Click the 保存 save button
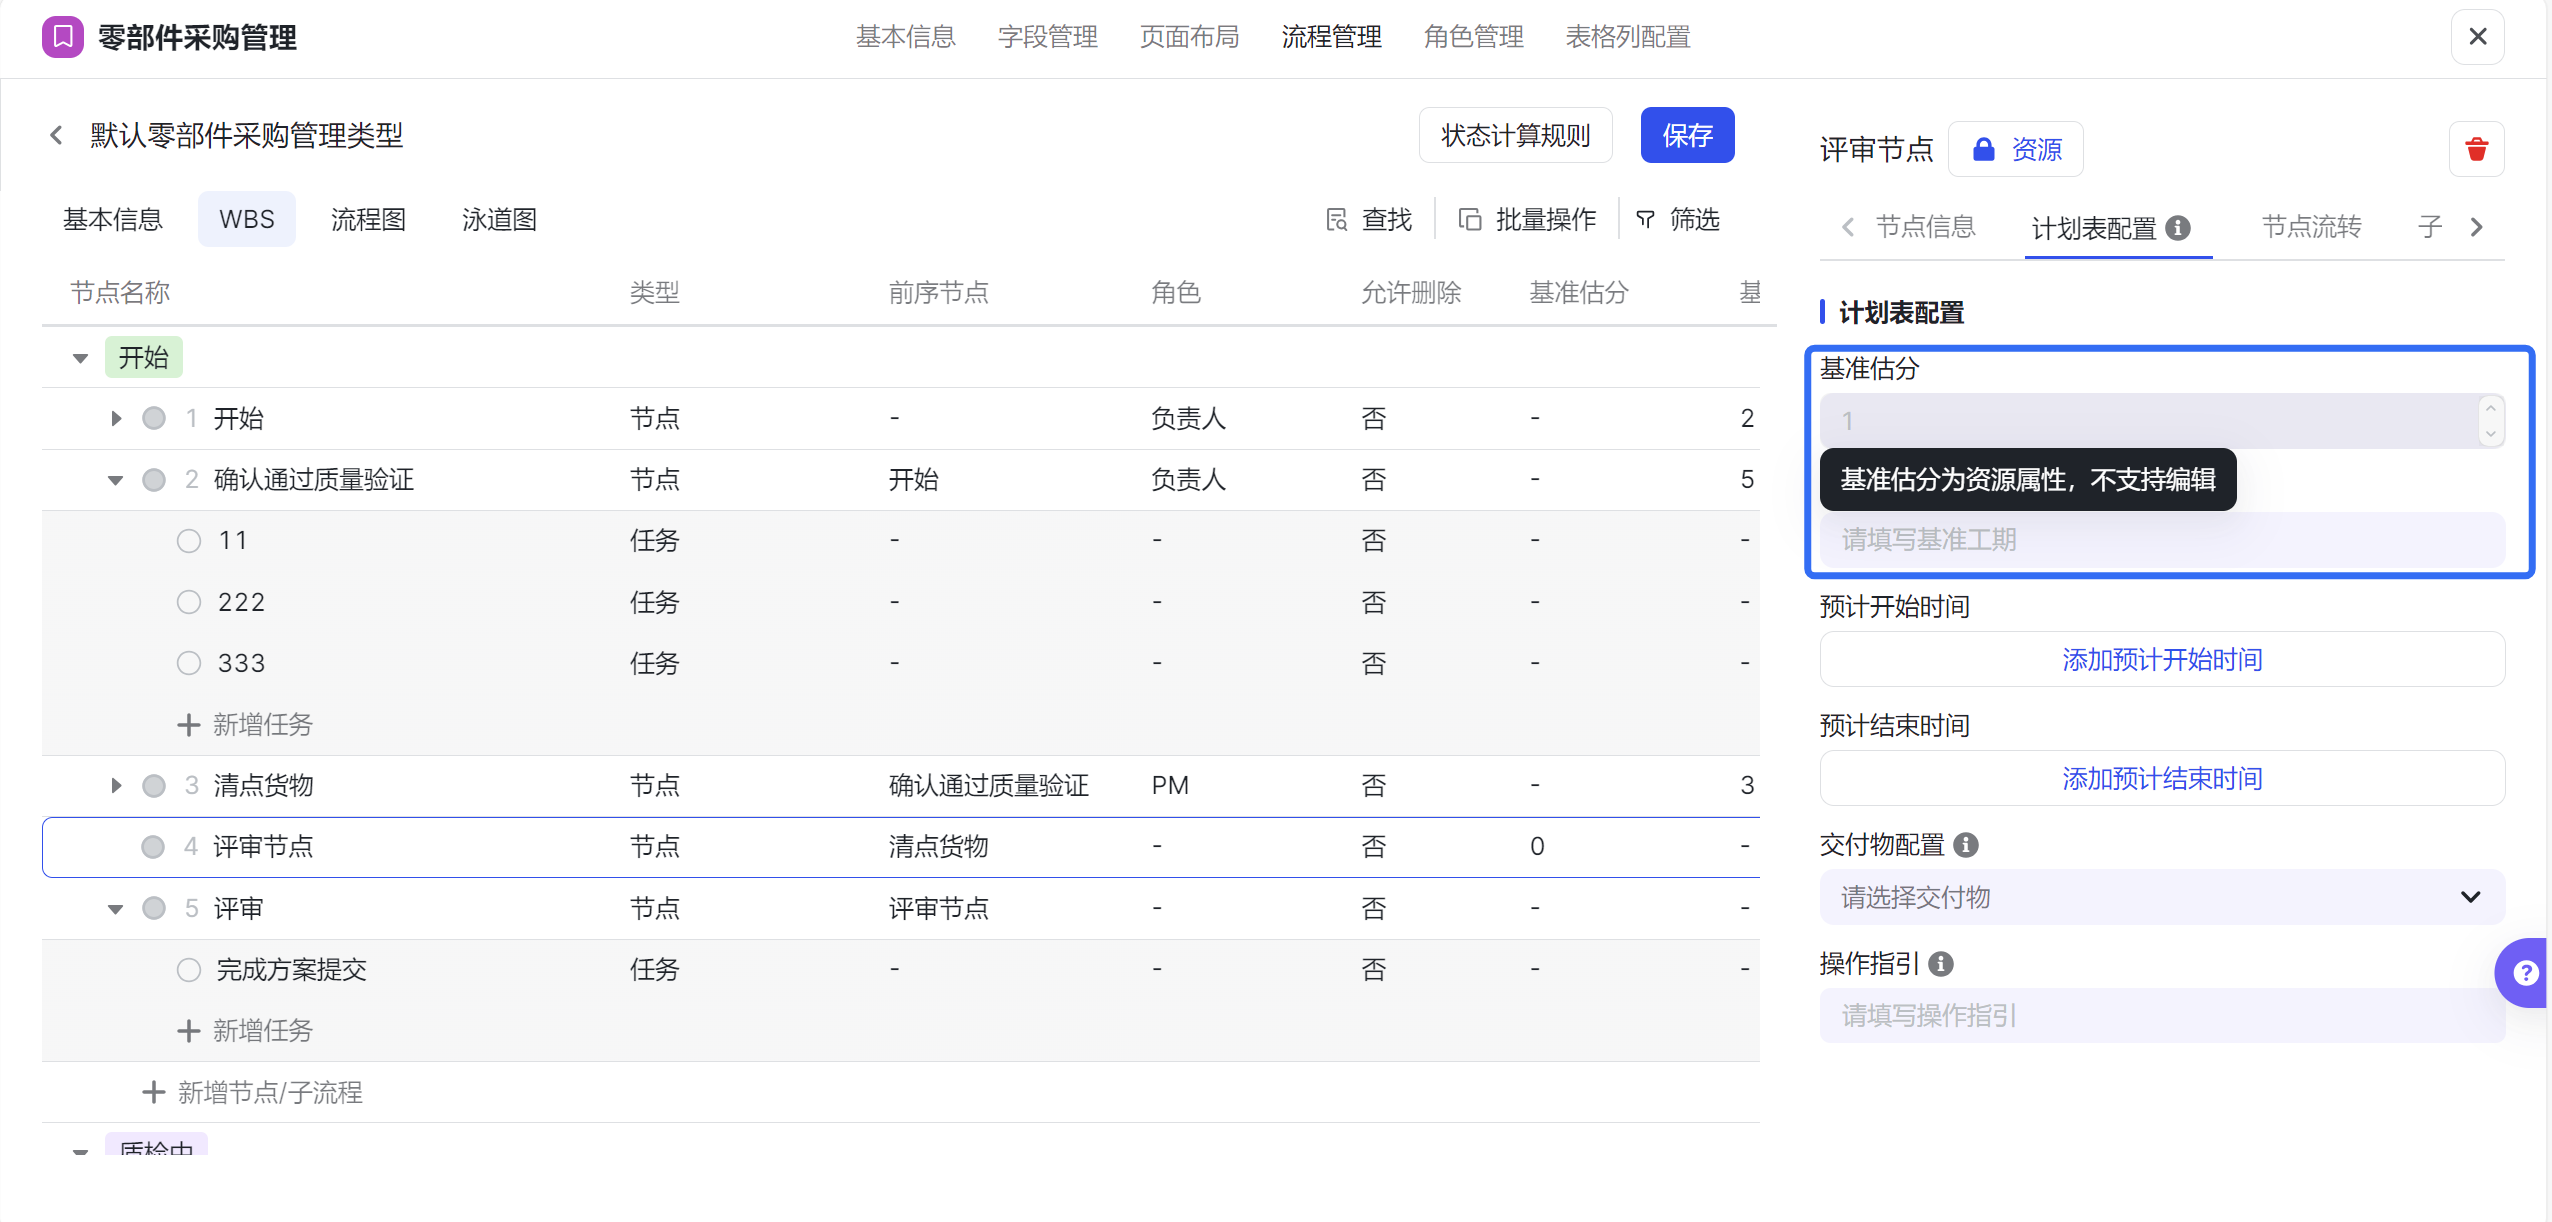 pyautogui.click(x=1688, y=135)
